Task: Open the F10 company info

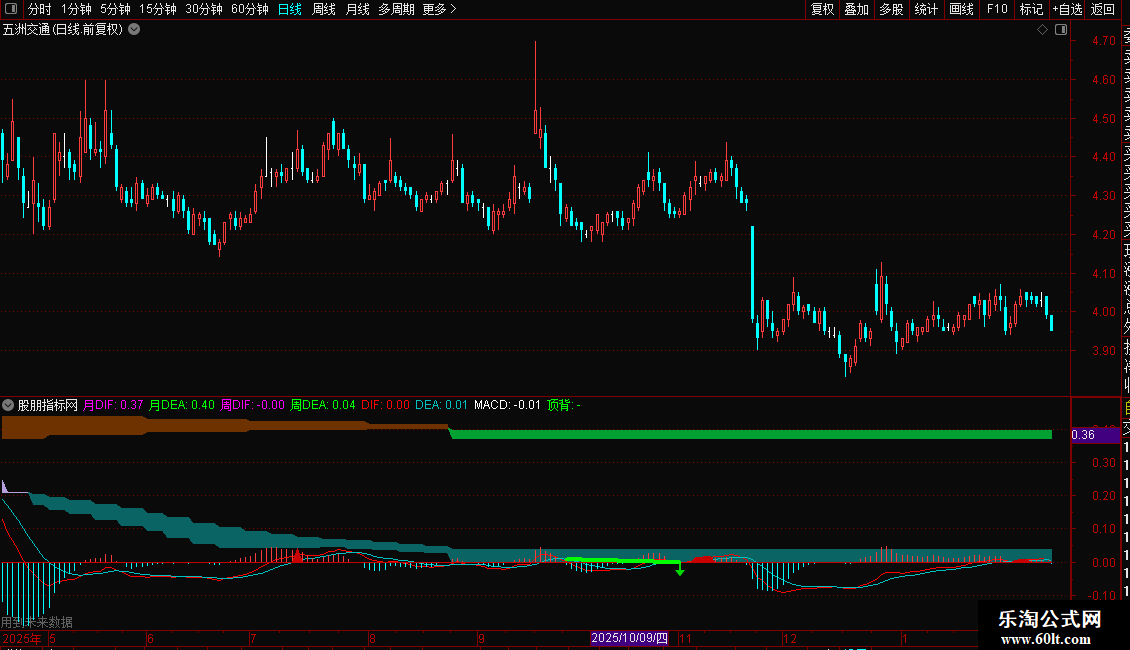Action: [997, 9]
